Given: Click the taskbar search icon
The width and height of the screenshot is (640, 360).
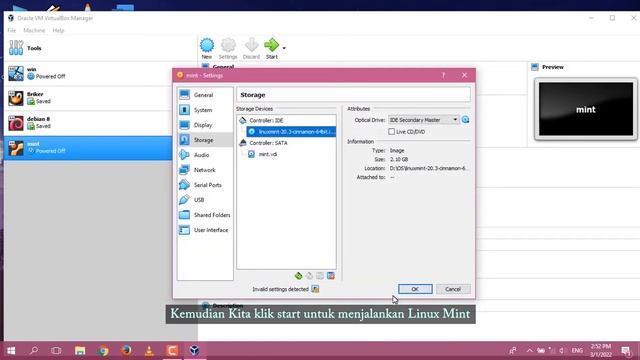Looking at the screenshot, I should [x=34, y=351].
